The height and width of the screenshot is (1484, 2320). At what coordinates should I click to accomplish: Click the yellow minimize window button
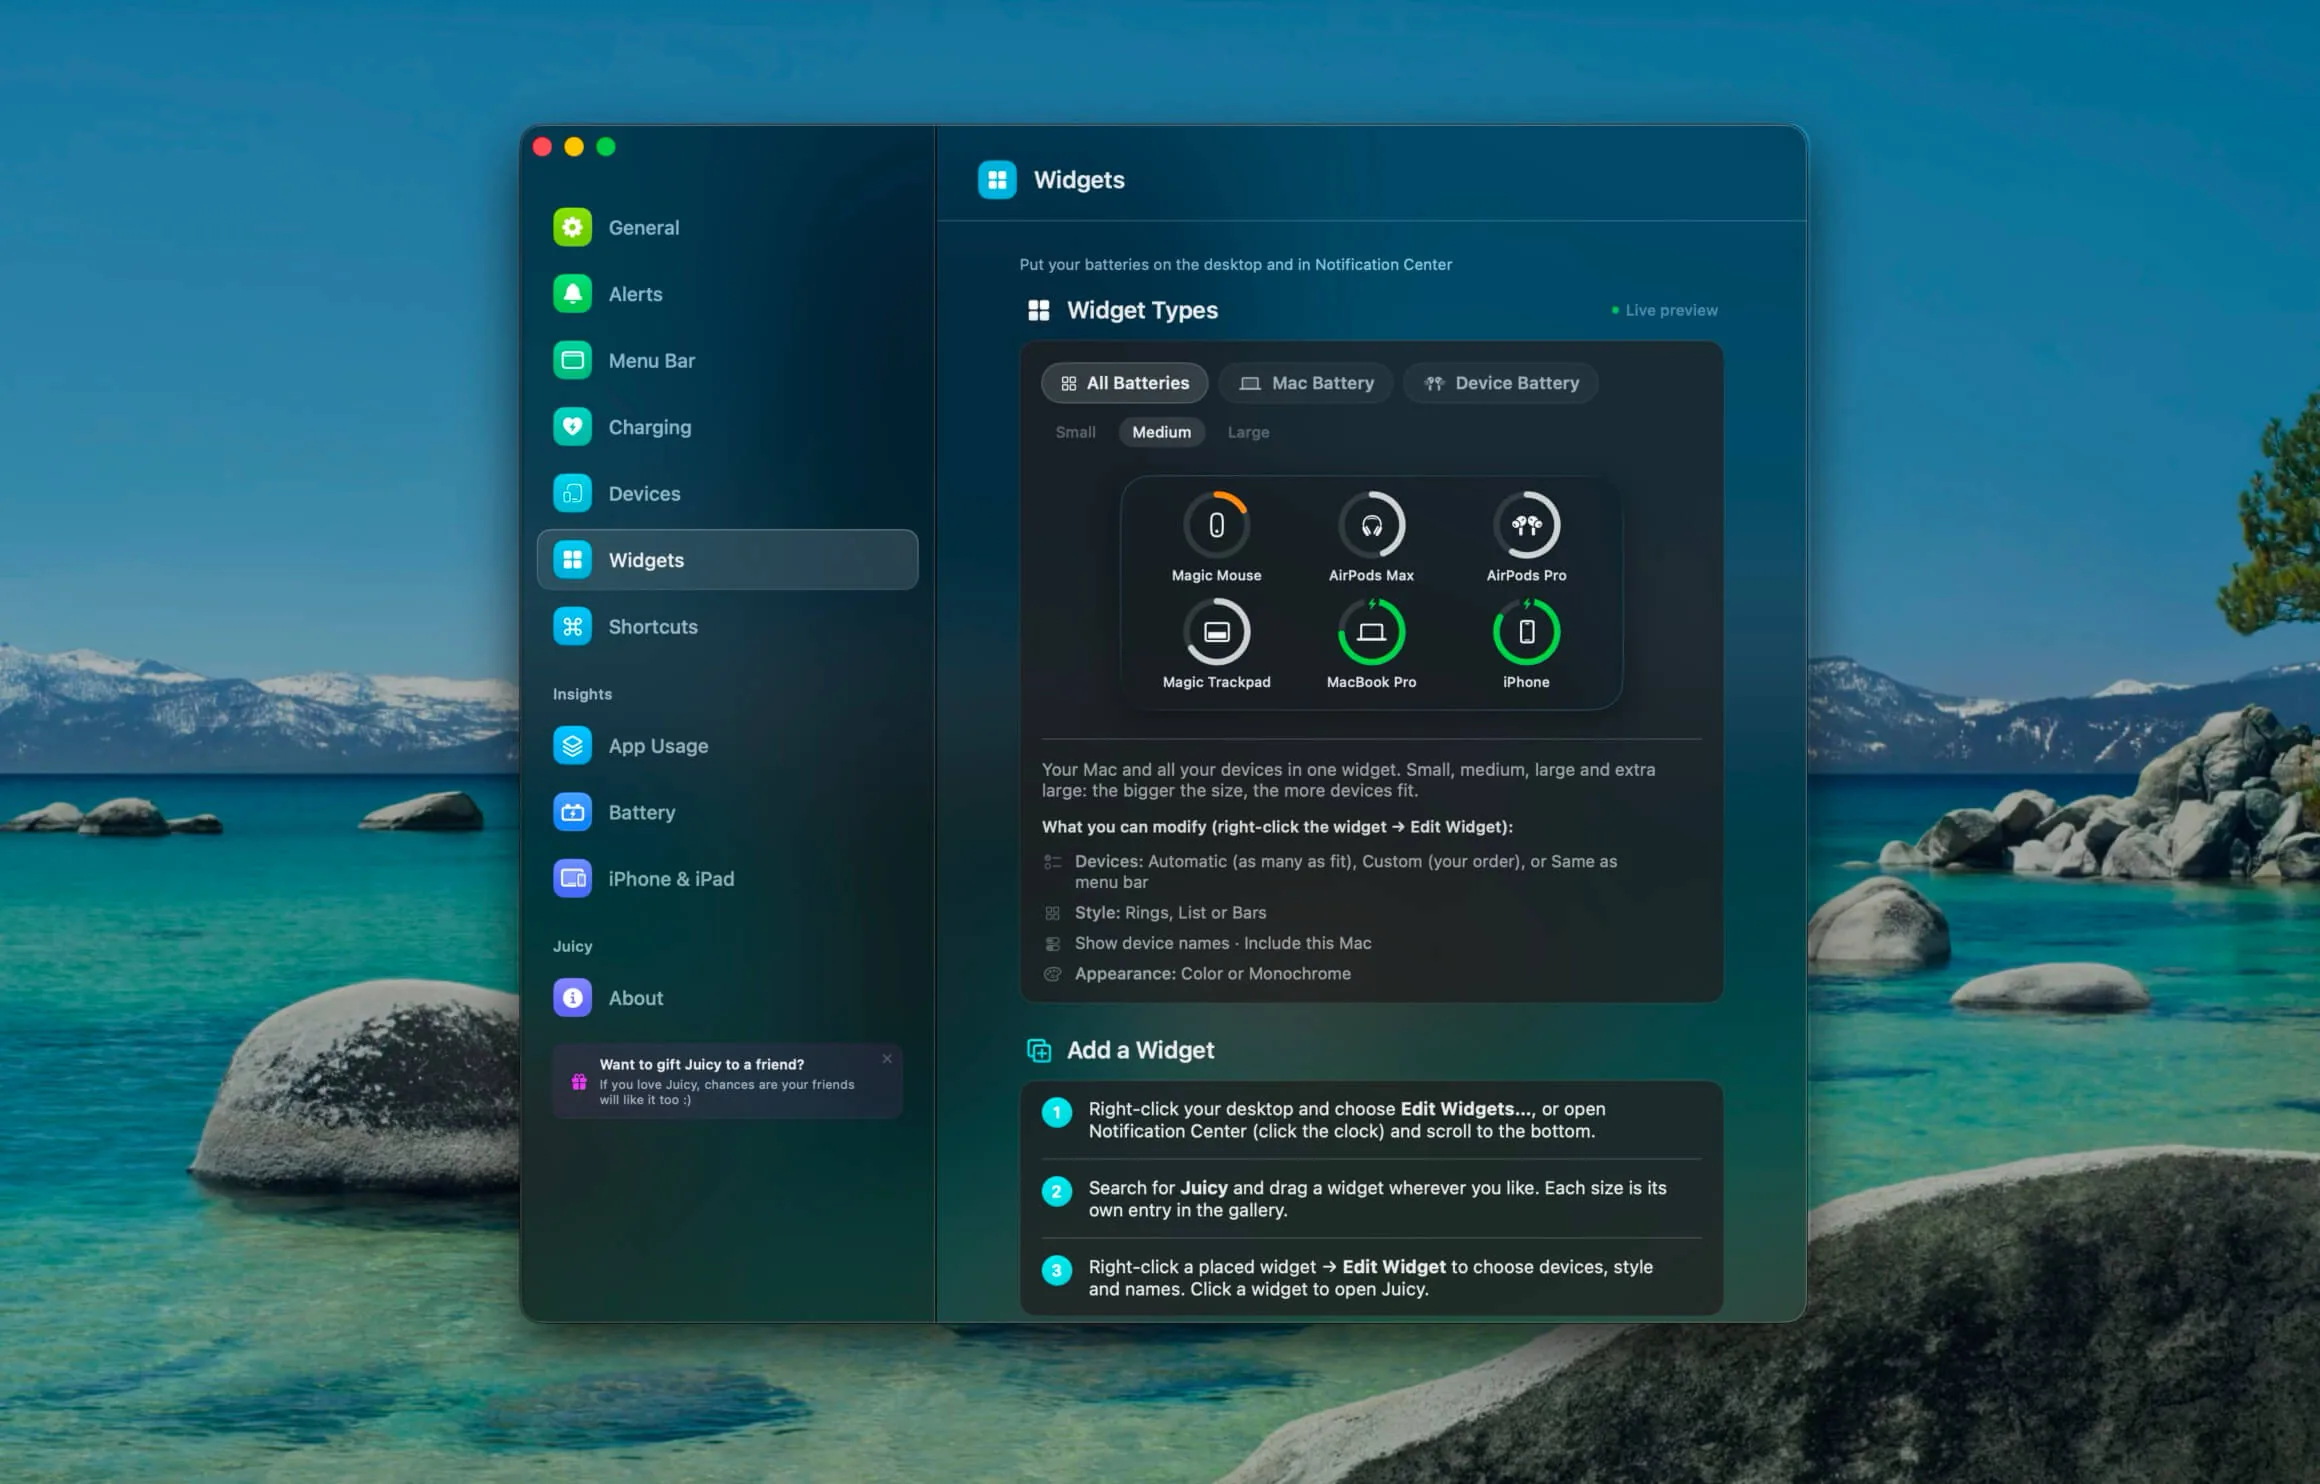[x=574, y=147]
